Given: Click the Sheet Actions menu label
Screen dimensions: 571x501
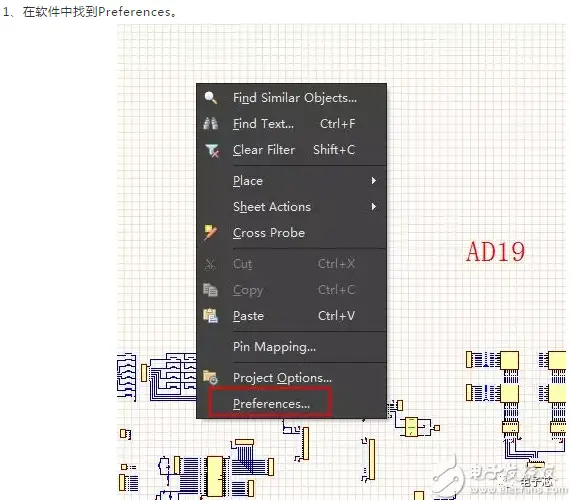Looking at the screenshot, I should tap(272, 207).
